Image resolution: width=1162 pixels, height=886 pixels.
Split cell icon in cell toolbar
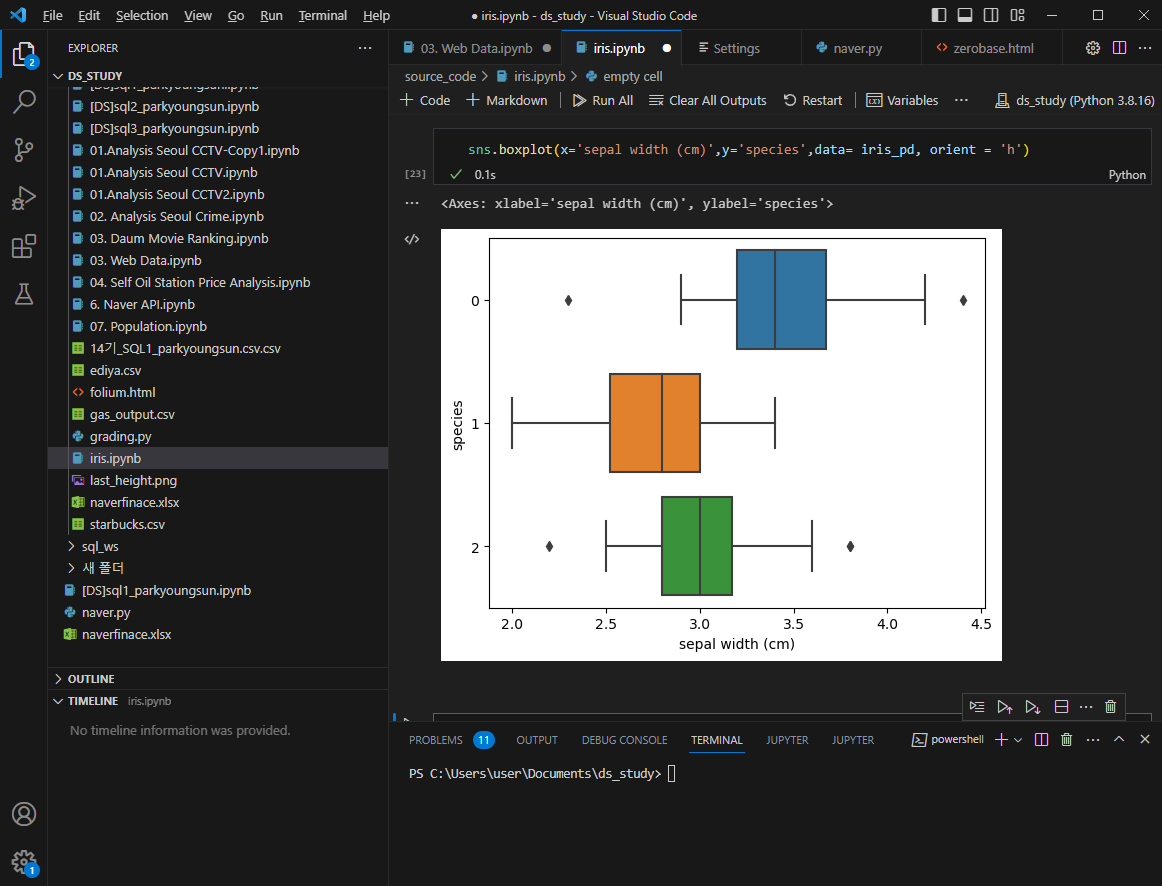1061,707
